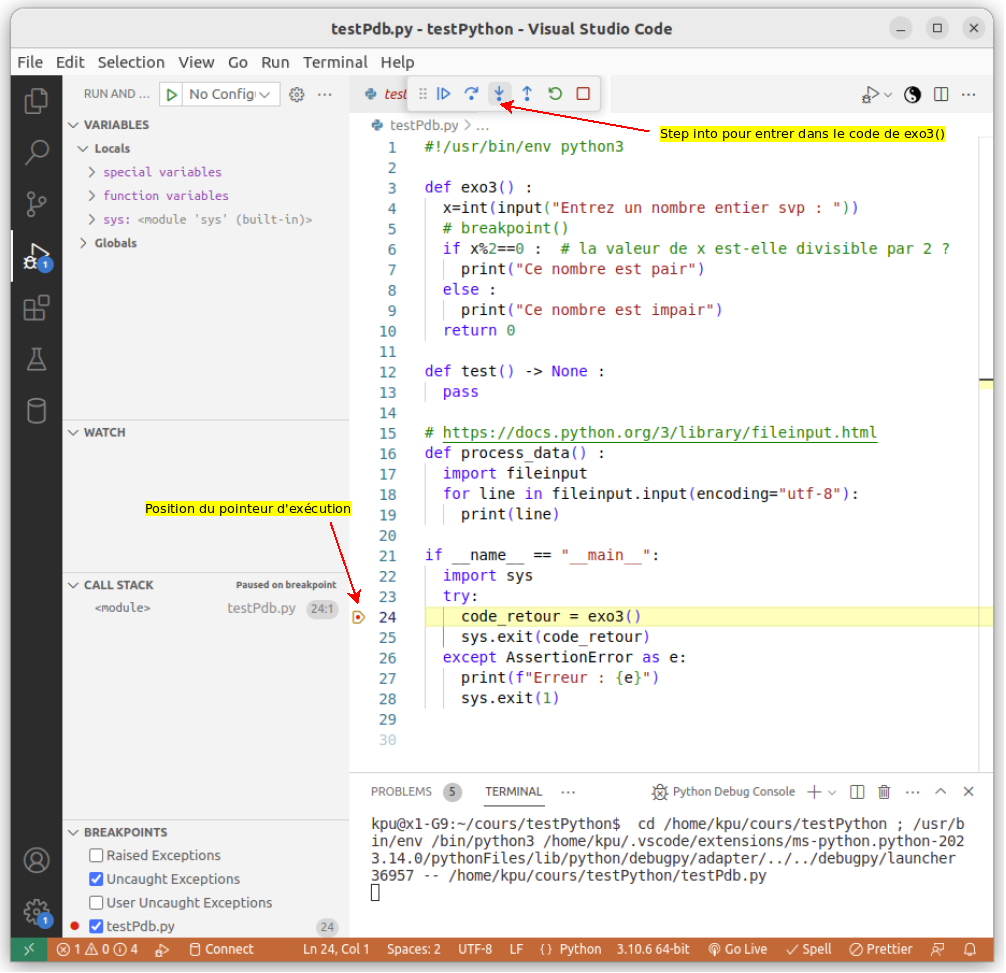
Task: Open editor more actions ellipsis
Action: [969, 94]
